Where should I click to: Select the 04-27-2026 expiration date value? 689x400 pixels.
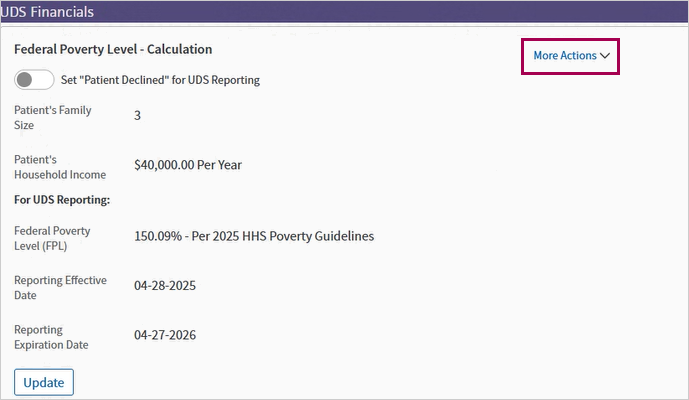[165, 335]
